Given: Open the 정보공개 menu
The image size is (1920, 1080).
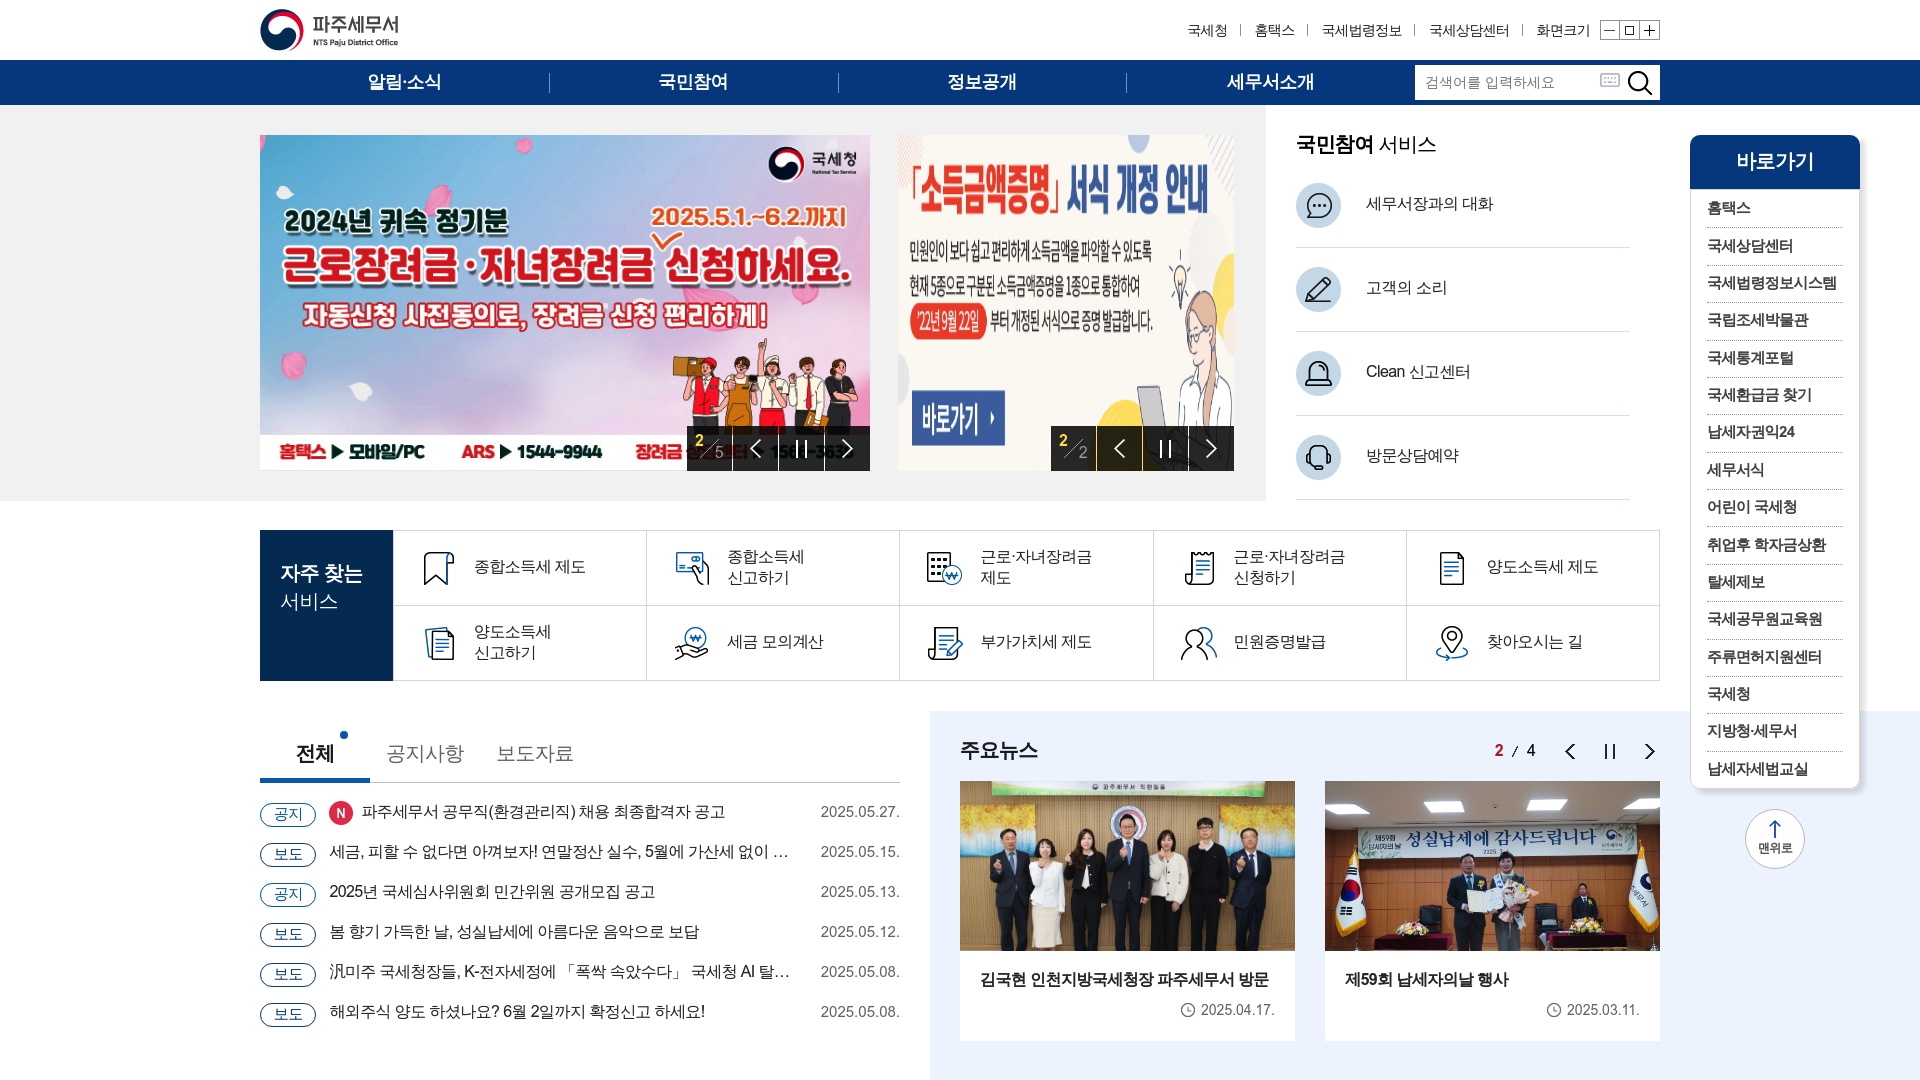Looking at the screenshot, I should (982, 82).
